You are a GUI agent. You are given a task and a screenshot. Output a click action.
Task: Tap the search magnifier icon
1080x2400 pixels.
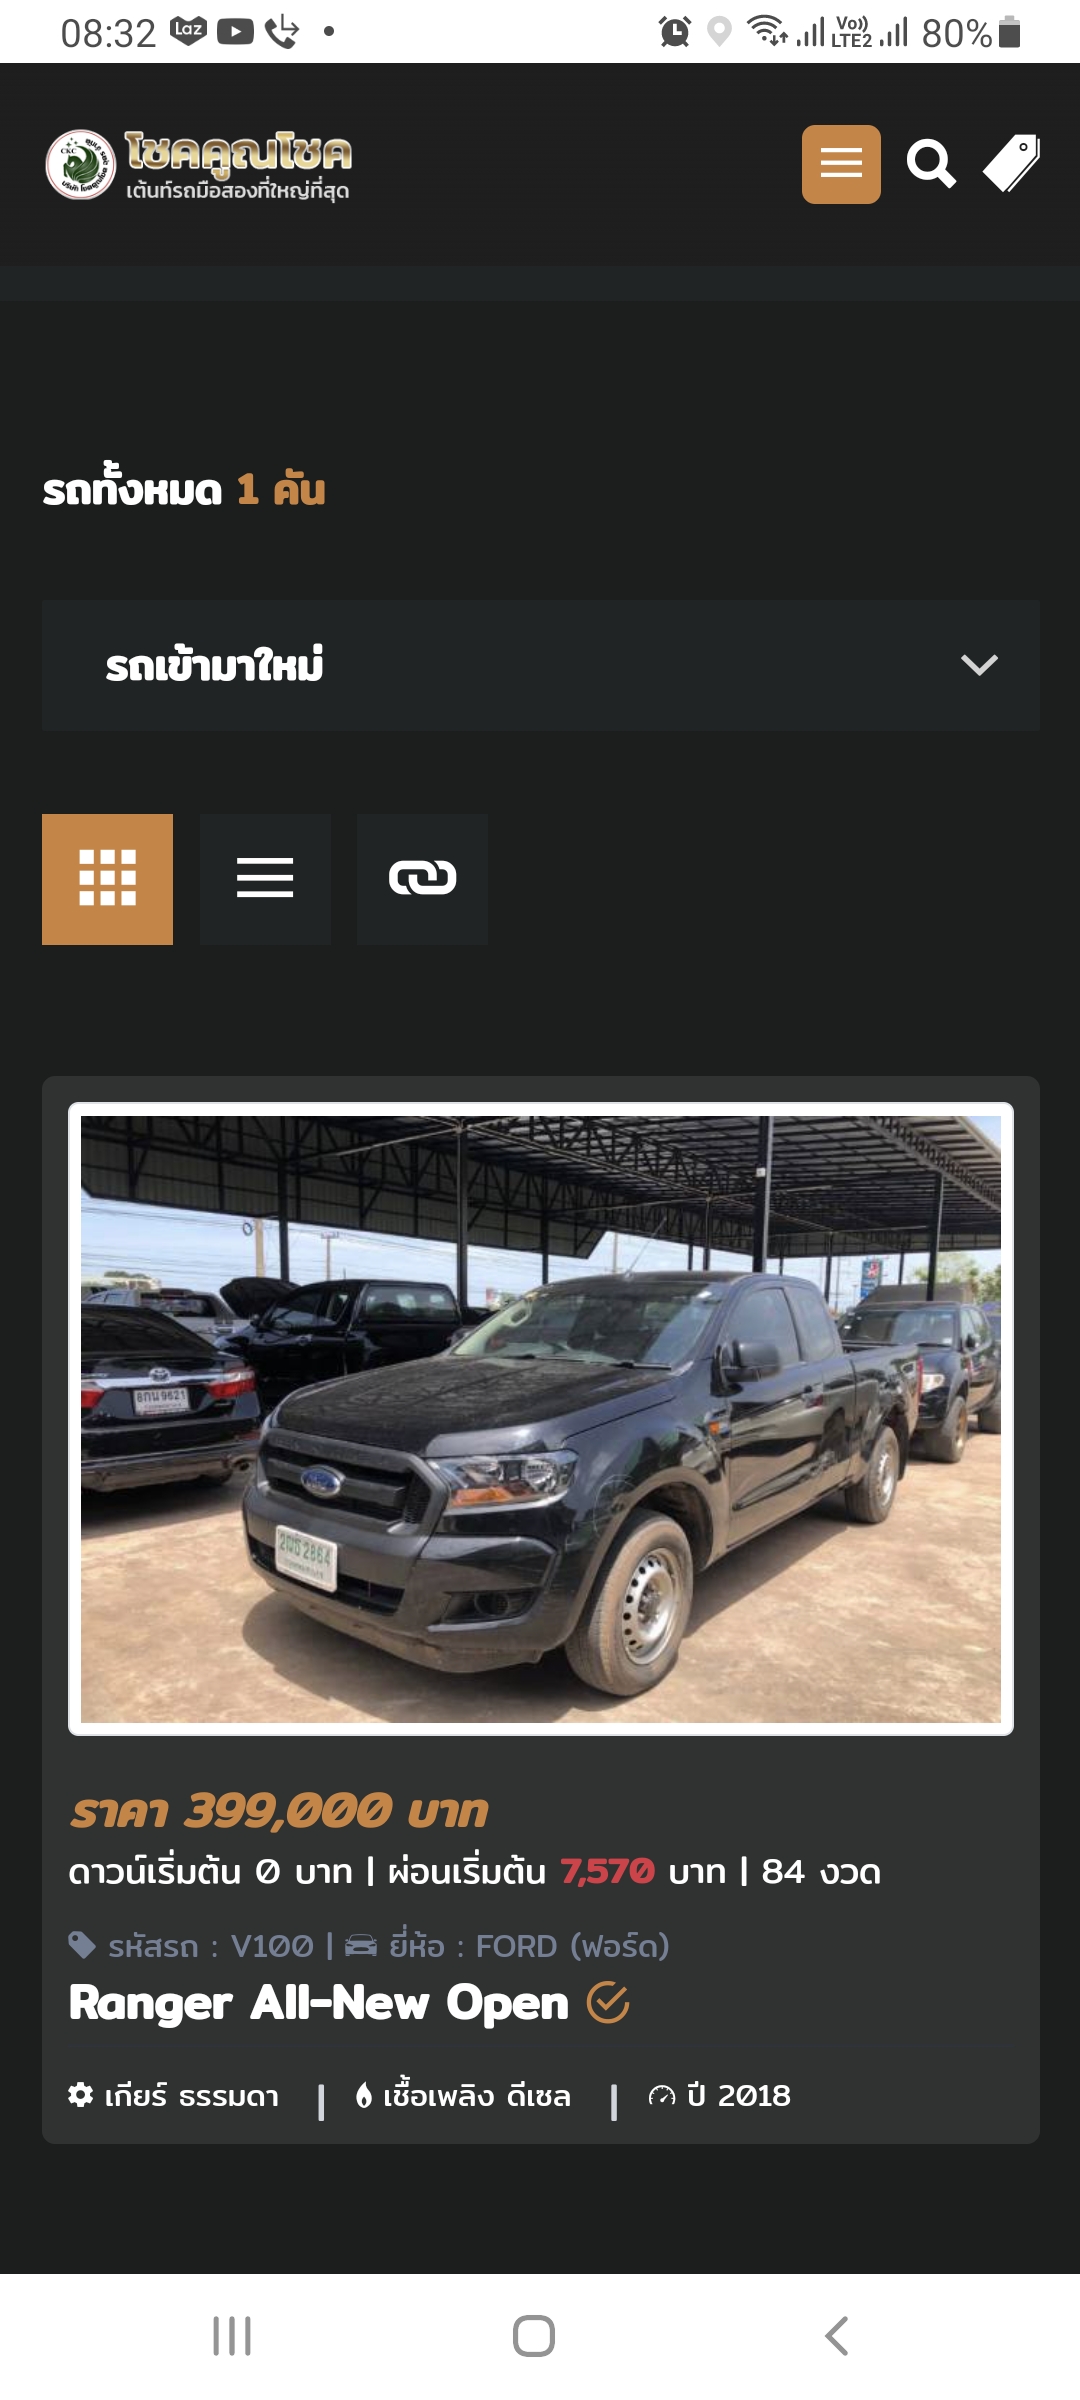coord(931,164)
